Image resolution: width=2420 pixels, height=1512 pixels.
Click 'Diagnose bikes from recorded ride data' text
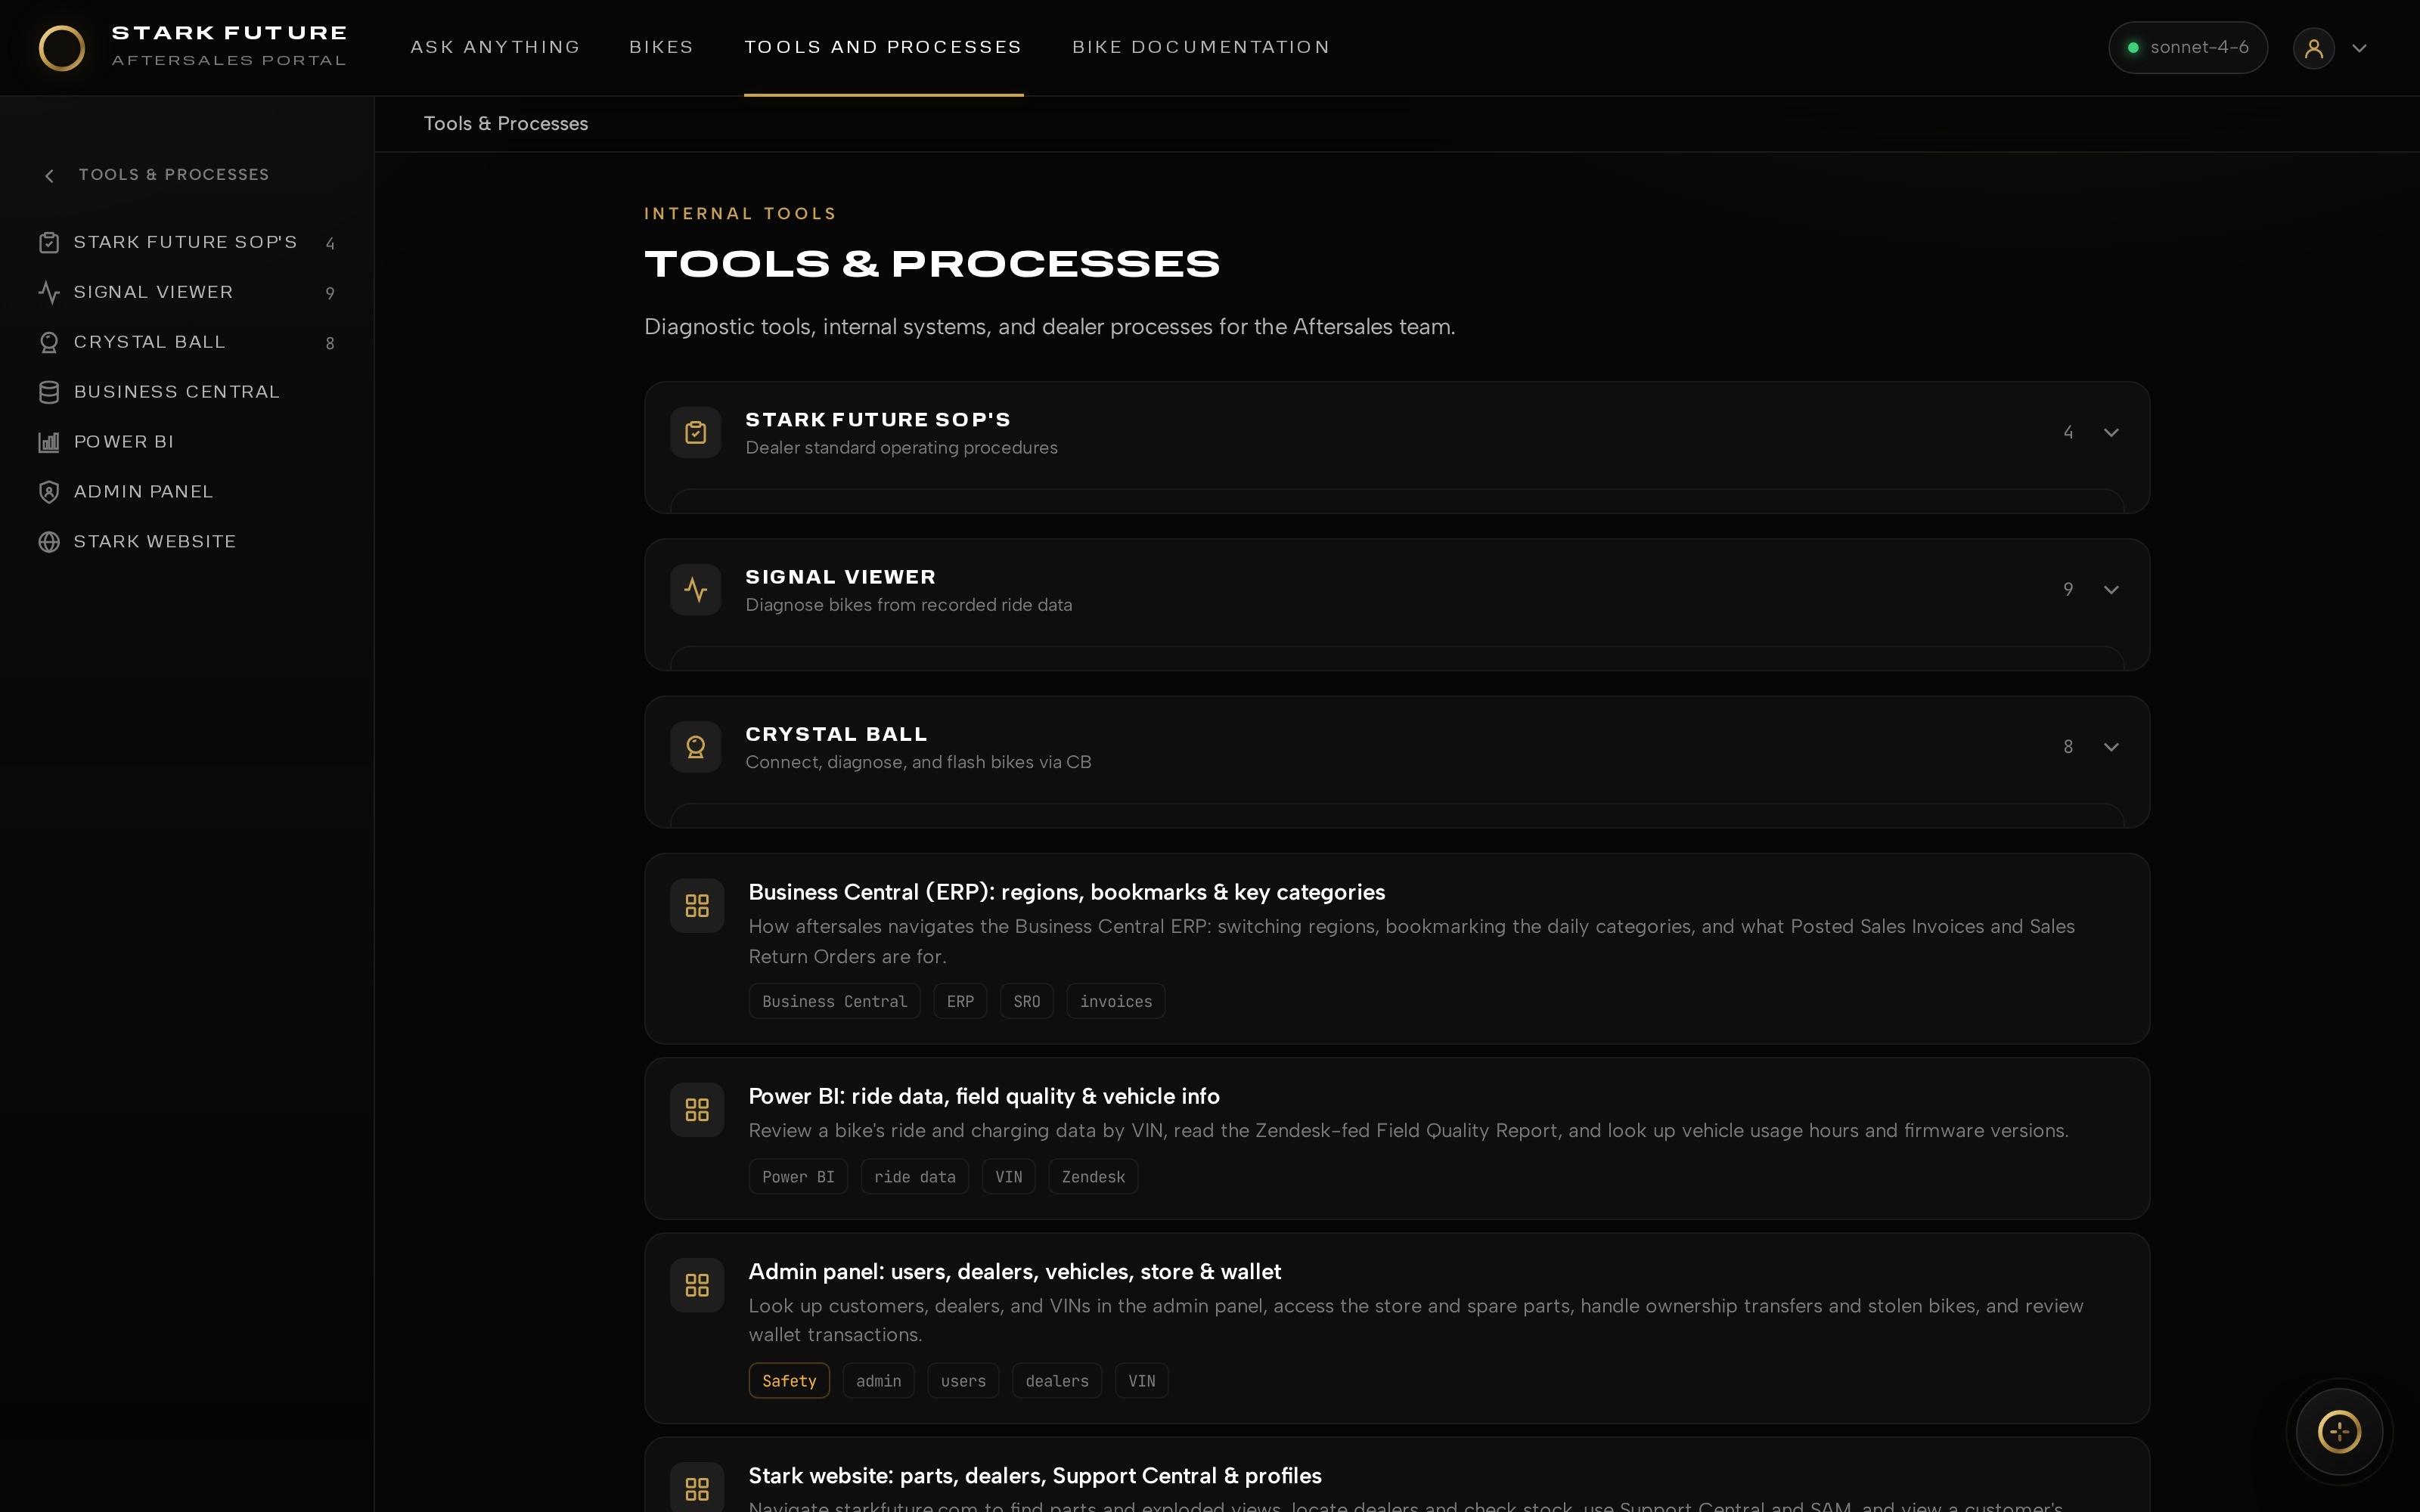909,605
